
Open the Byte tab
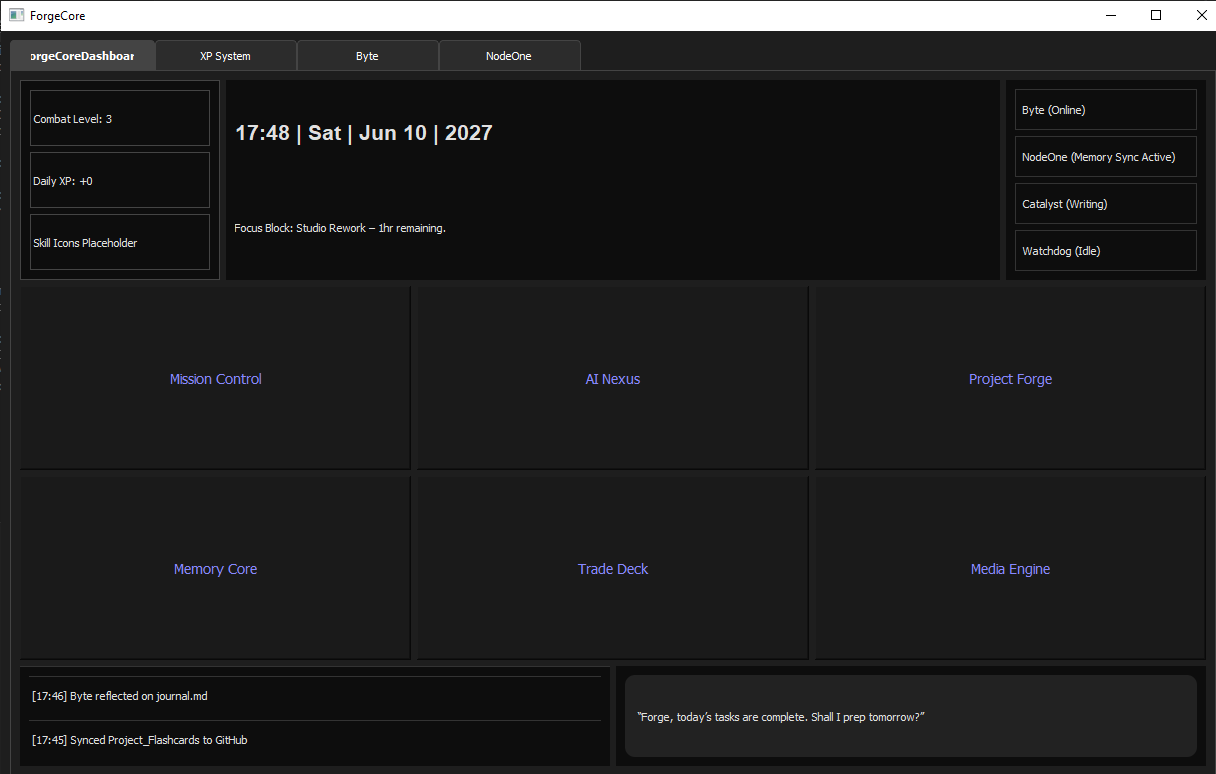367,56
